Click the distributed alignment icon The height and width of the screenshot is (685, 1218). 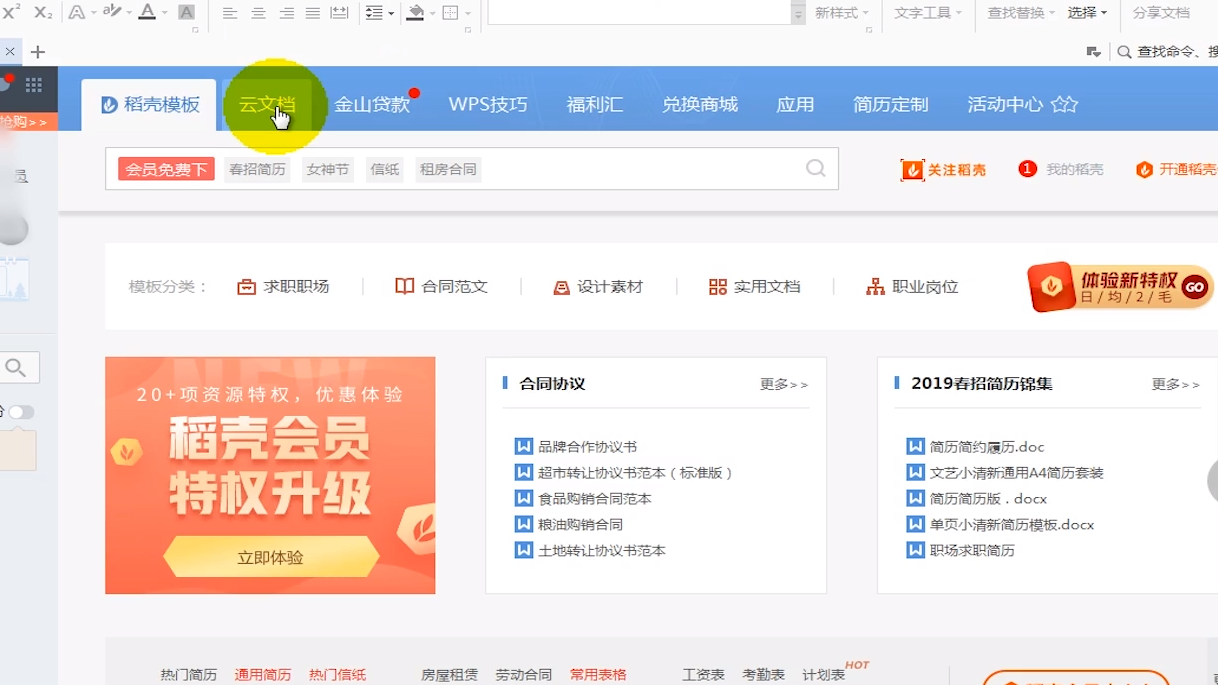[340, 13]
